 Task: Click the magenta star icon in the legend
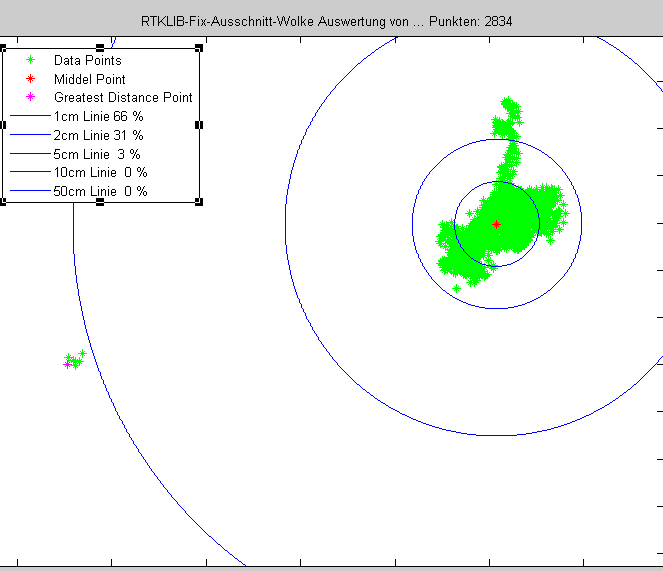(30, 97)
